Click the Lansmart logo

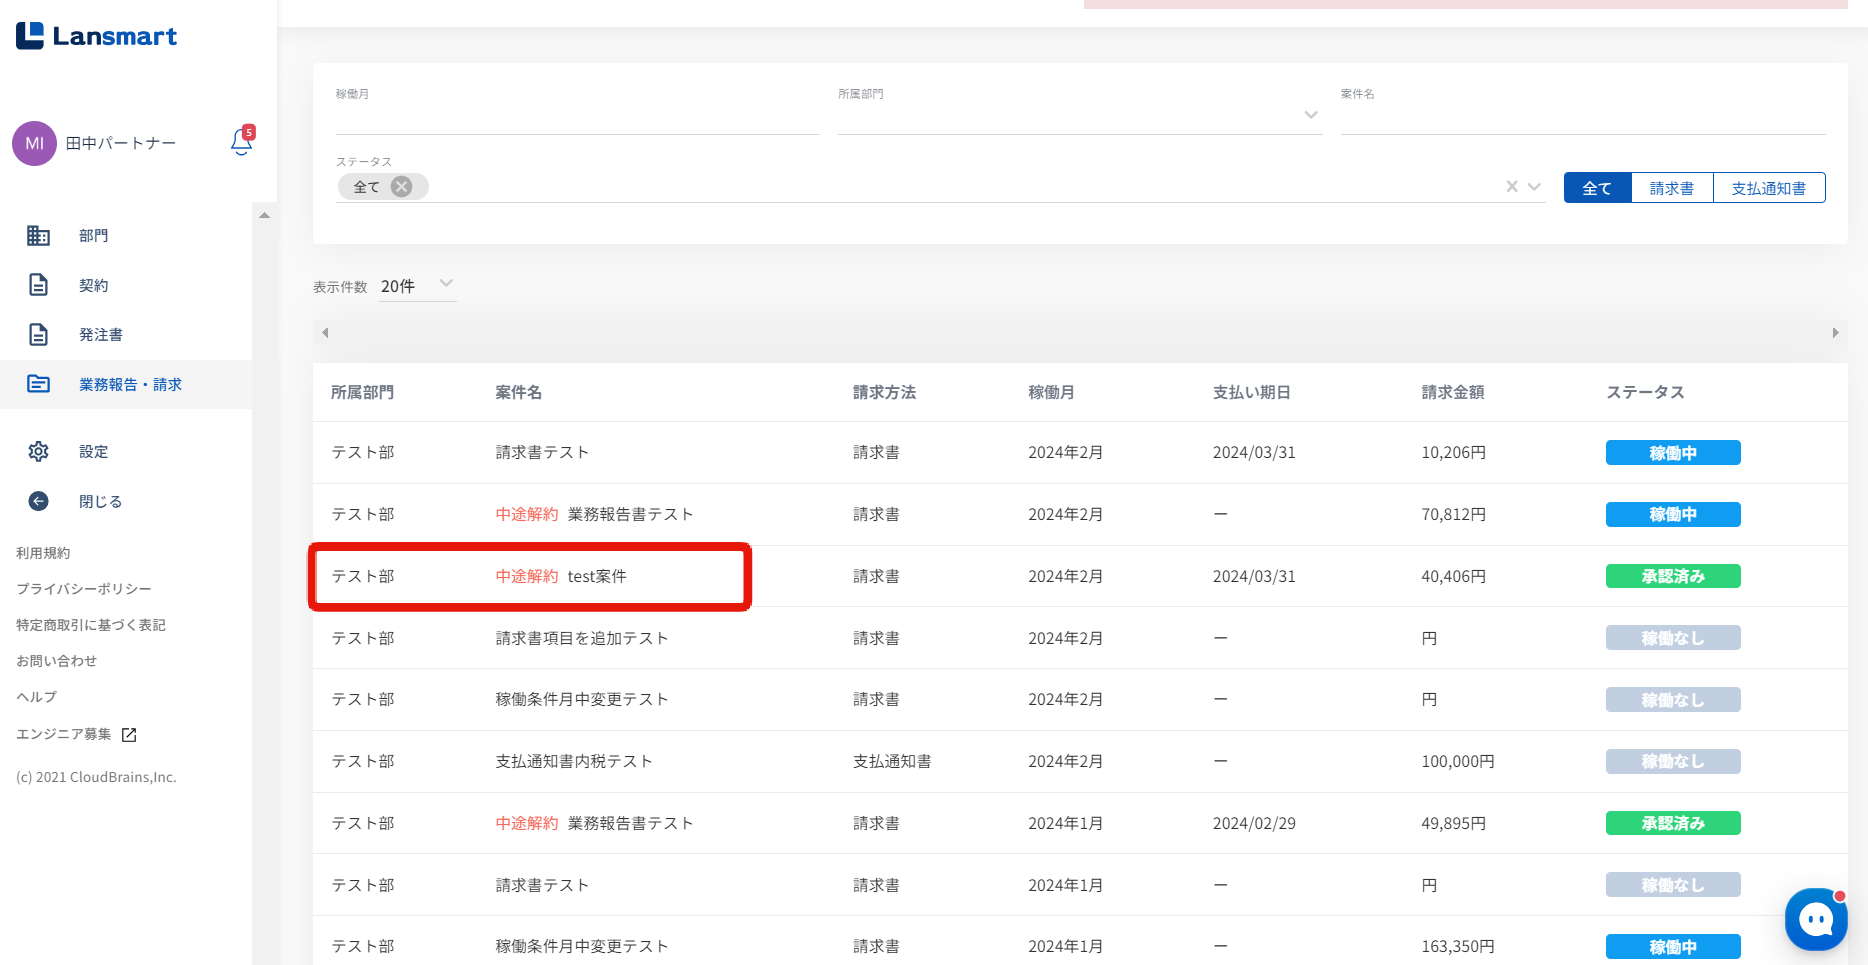tap(96, 36)
